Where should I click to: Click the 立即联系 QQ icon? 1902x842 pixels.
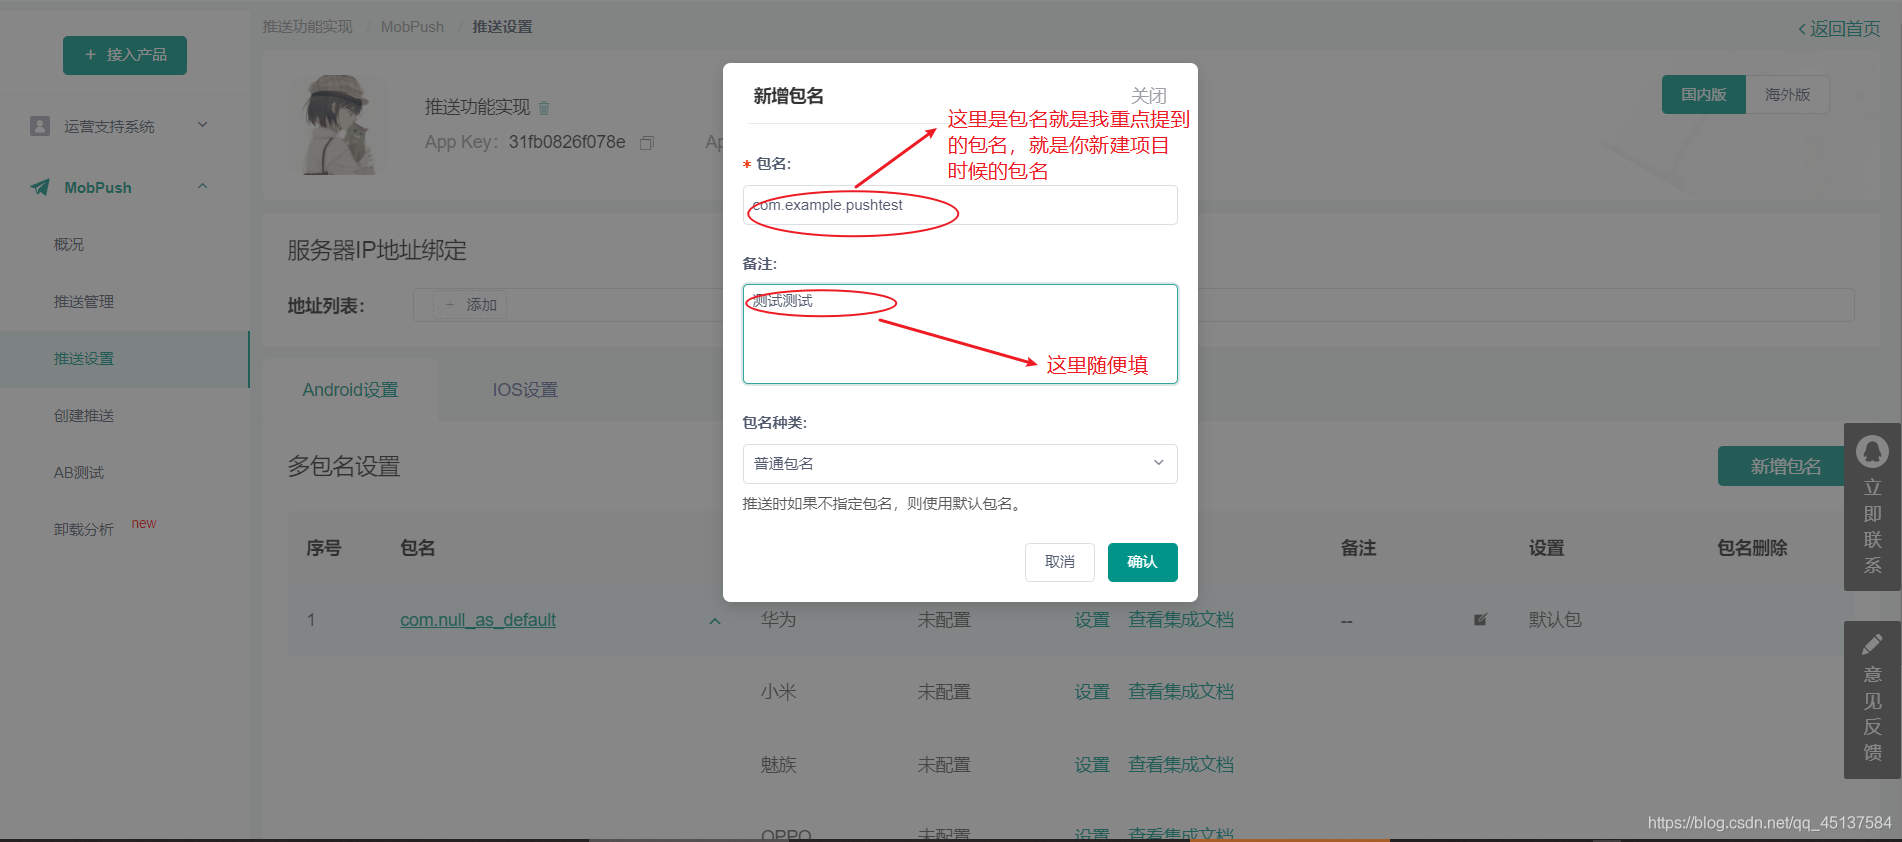tap(1872, 452)
